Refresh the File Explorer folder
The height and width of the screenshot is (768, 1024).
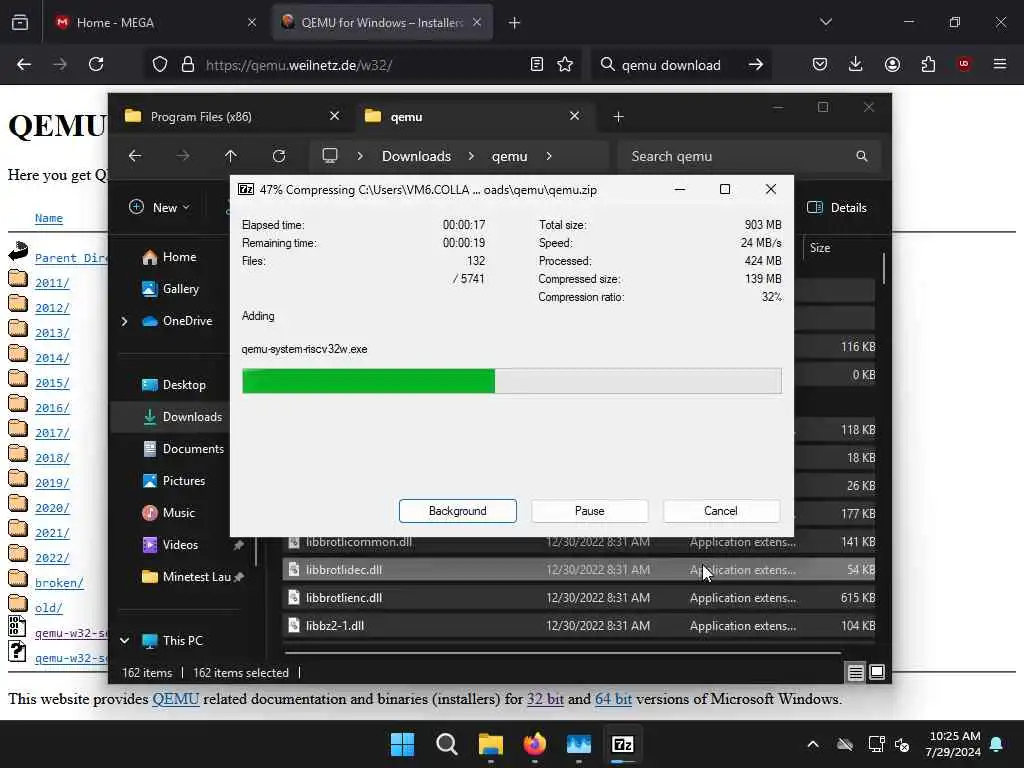pos(279,156)
